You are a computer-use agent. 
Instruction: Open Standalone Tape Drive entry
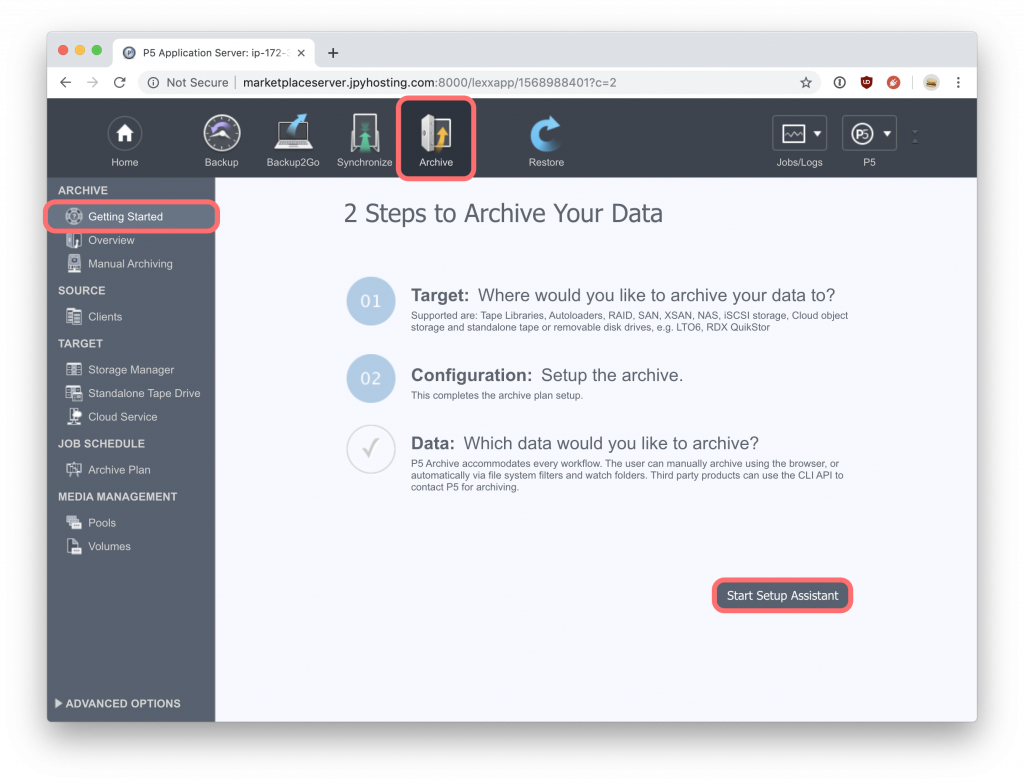click(131, 393)
